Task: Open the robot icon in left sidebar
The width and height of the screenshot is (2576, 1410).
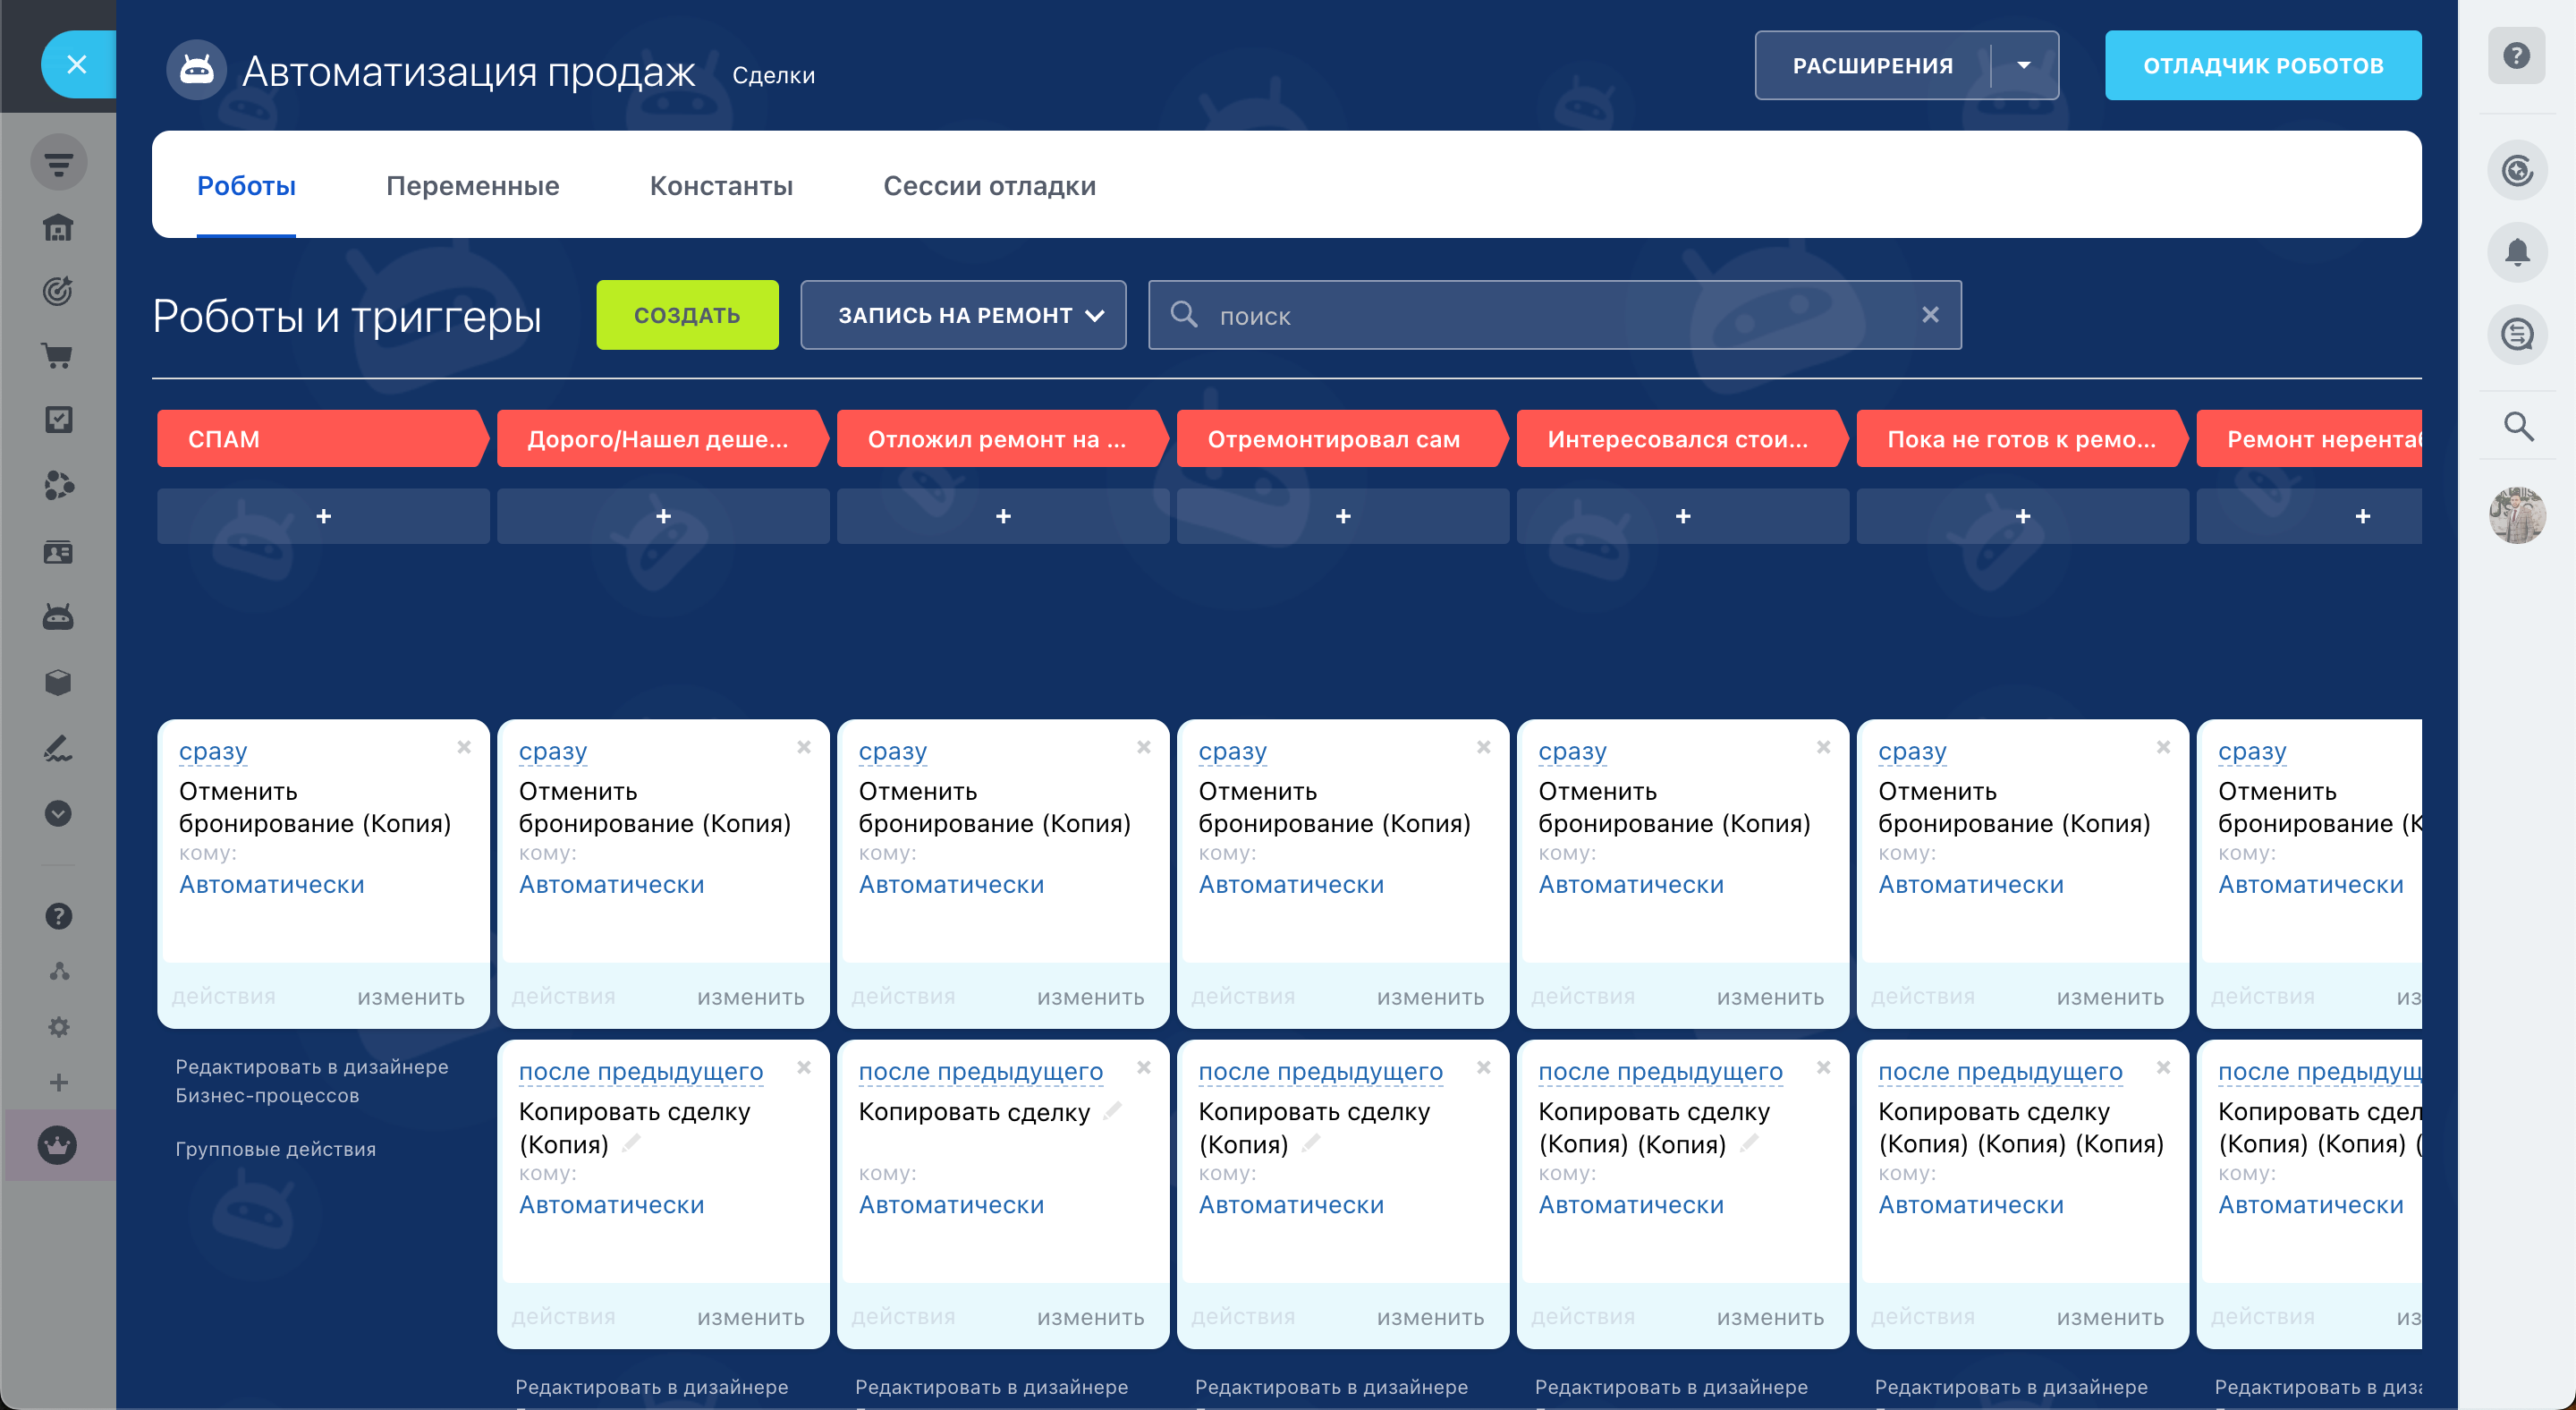Action: [x=57, y=617]
